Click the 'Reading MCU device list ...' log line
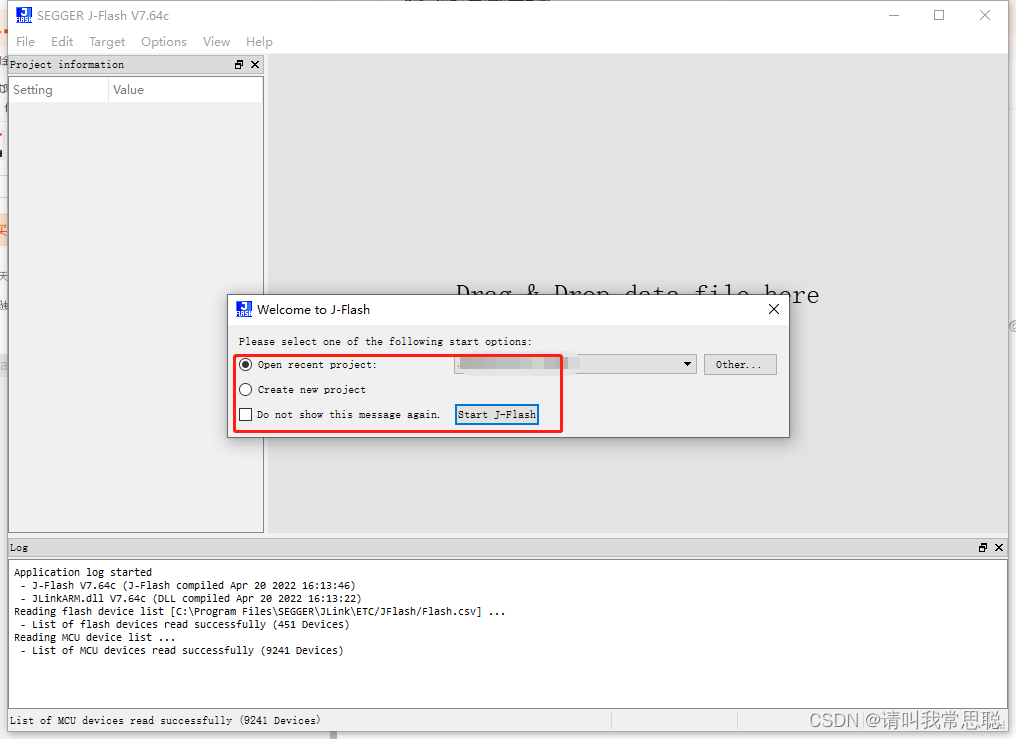The width and height of the screenshot is (1016, 739). tap(95, 637)
